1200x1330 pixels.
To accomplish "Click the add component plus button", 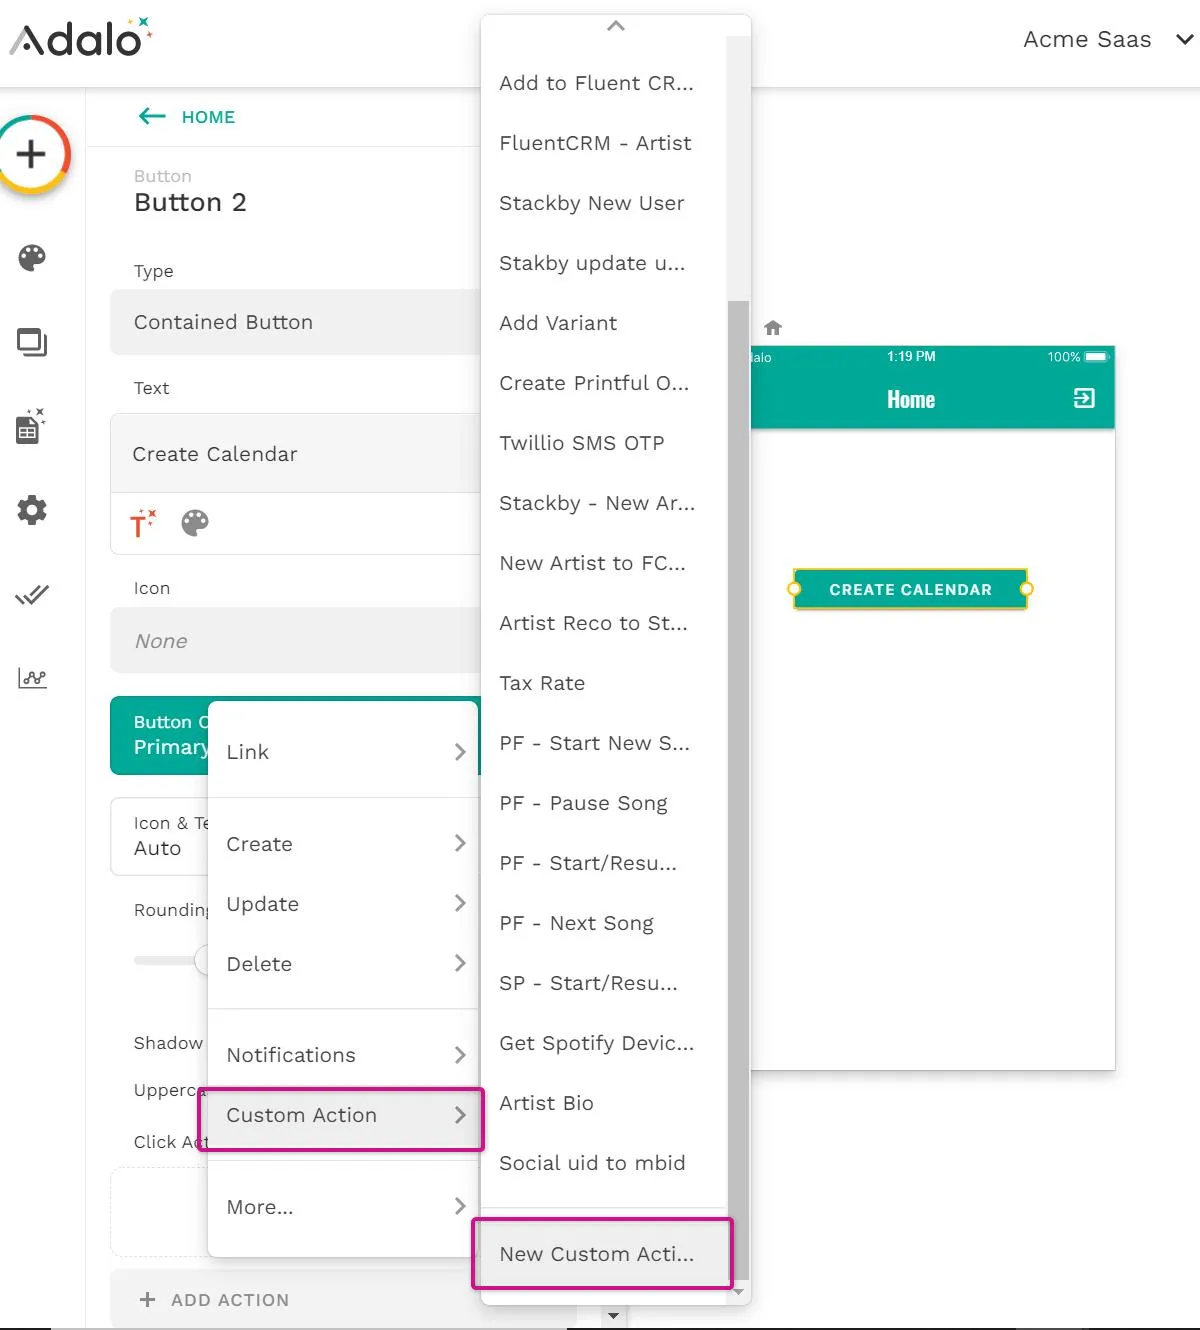I will (x=32, y=154).
